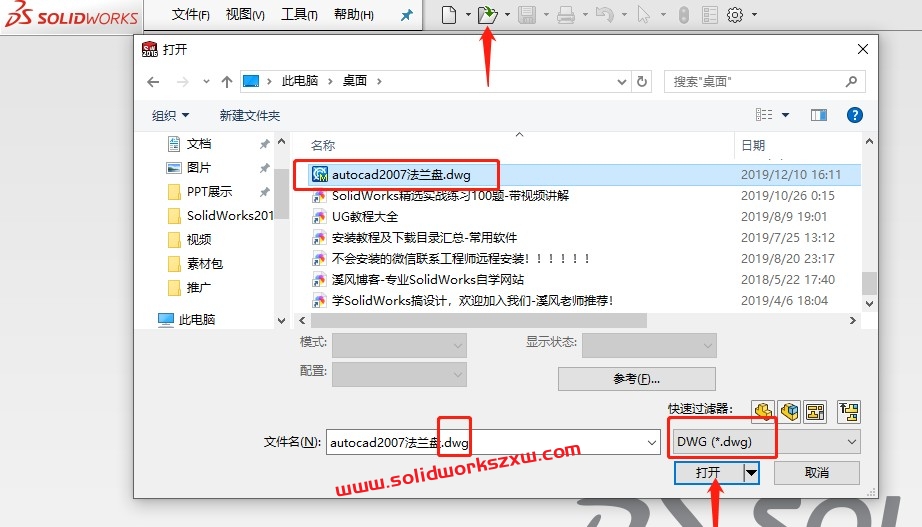Click the Save icon in SolidWorks toolbar
Viewport: 922px width, 527px height.
tap(527, 15)
